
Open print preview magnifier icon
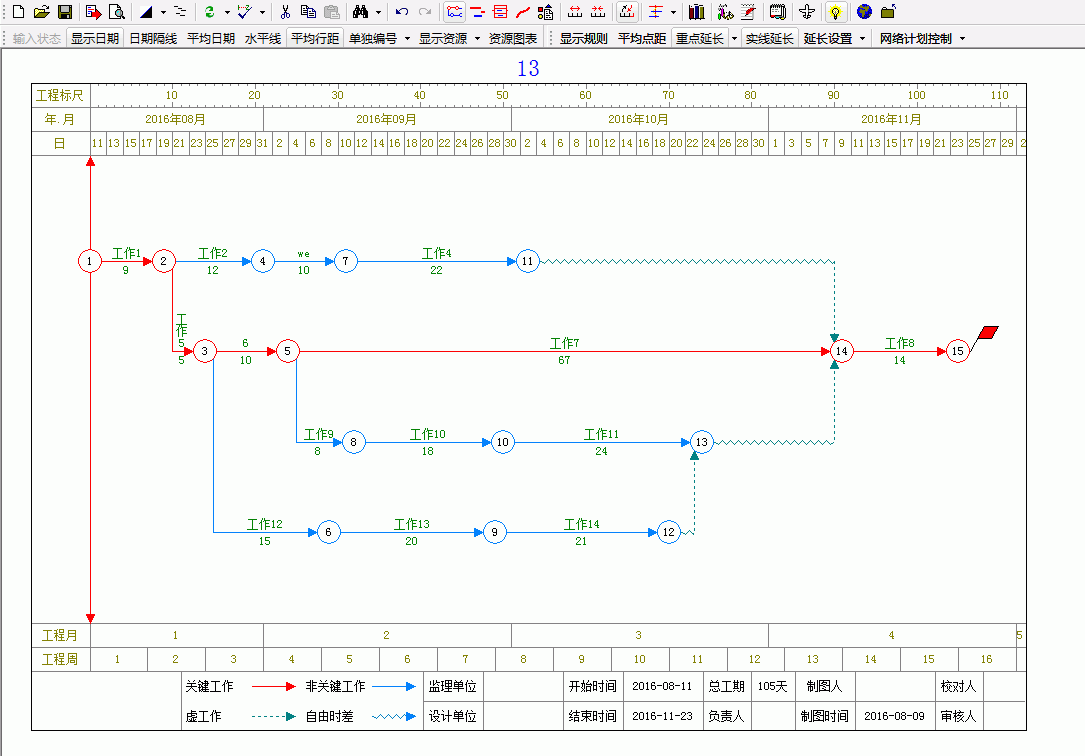tap(117, 12)
